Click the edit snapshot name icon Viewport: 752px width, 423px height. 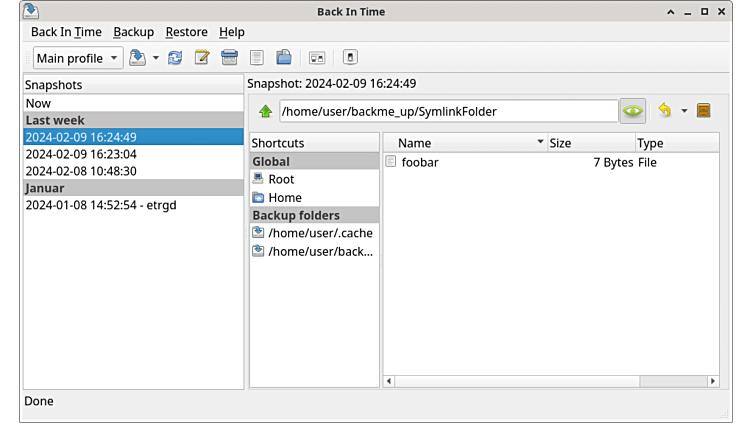pyautogui.click(x=202, y=58)
